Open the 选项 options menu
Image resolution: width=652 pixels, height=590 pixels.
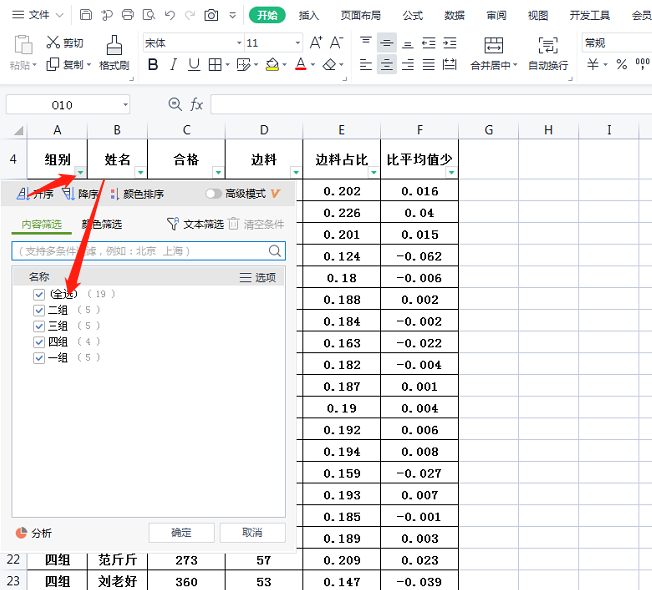257,277
